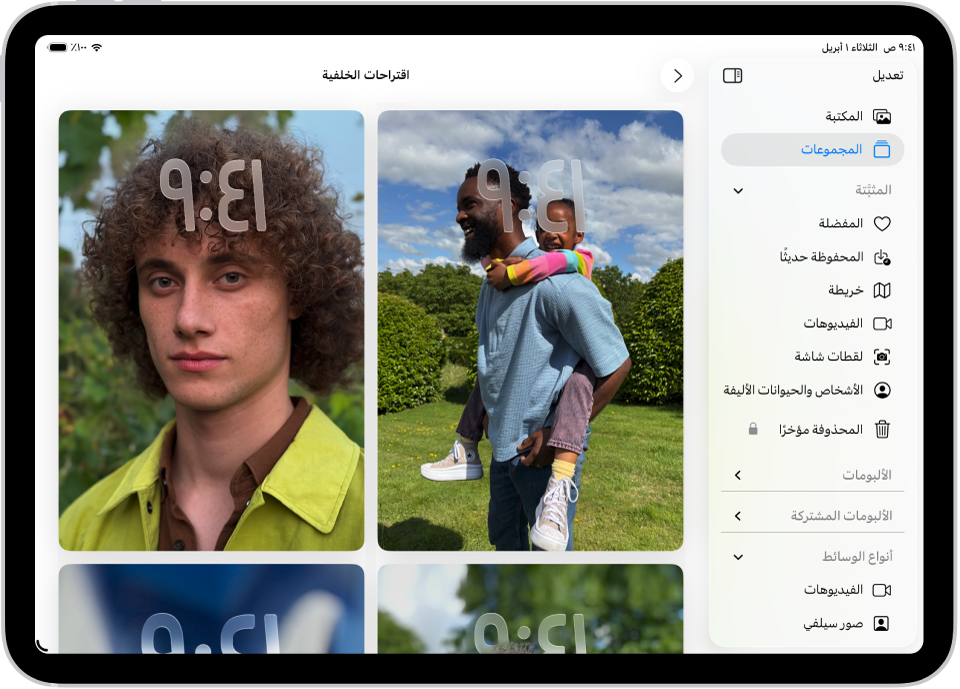Open المكتبة in the sidebar

click(812, 116)
